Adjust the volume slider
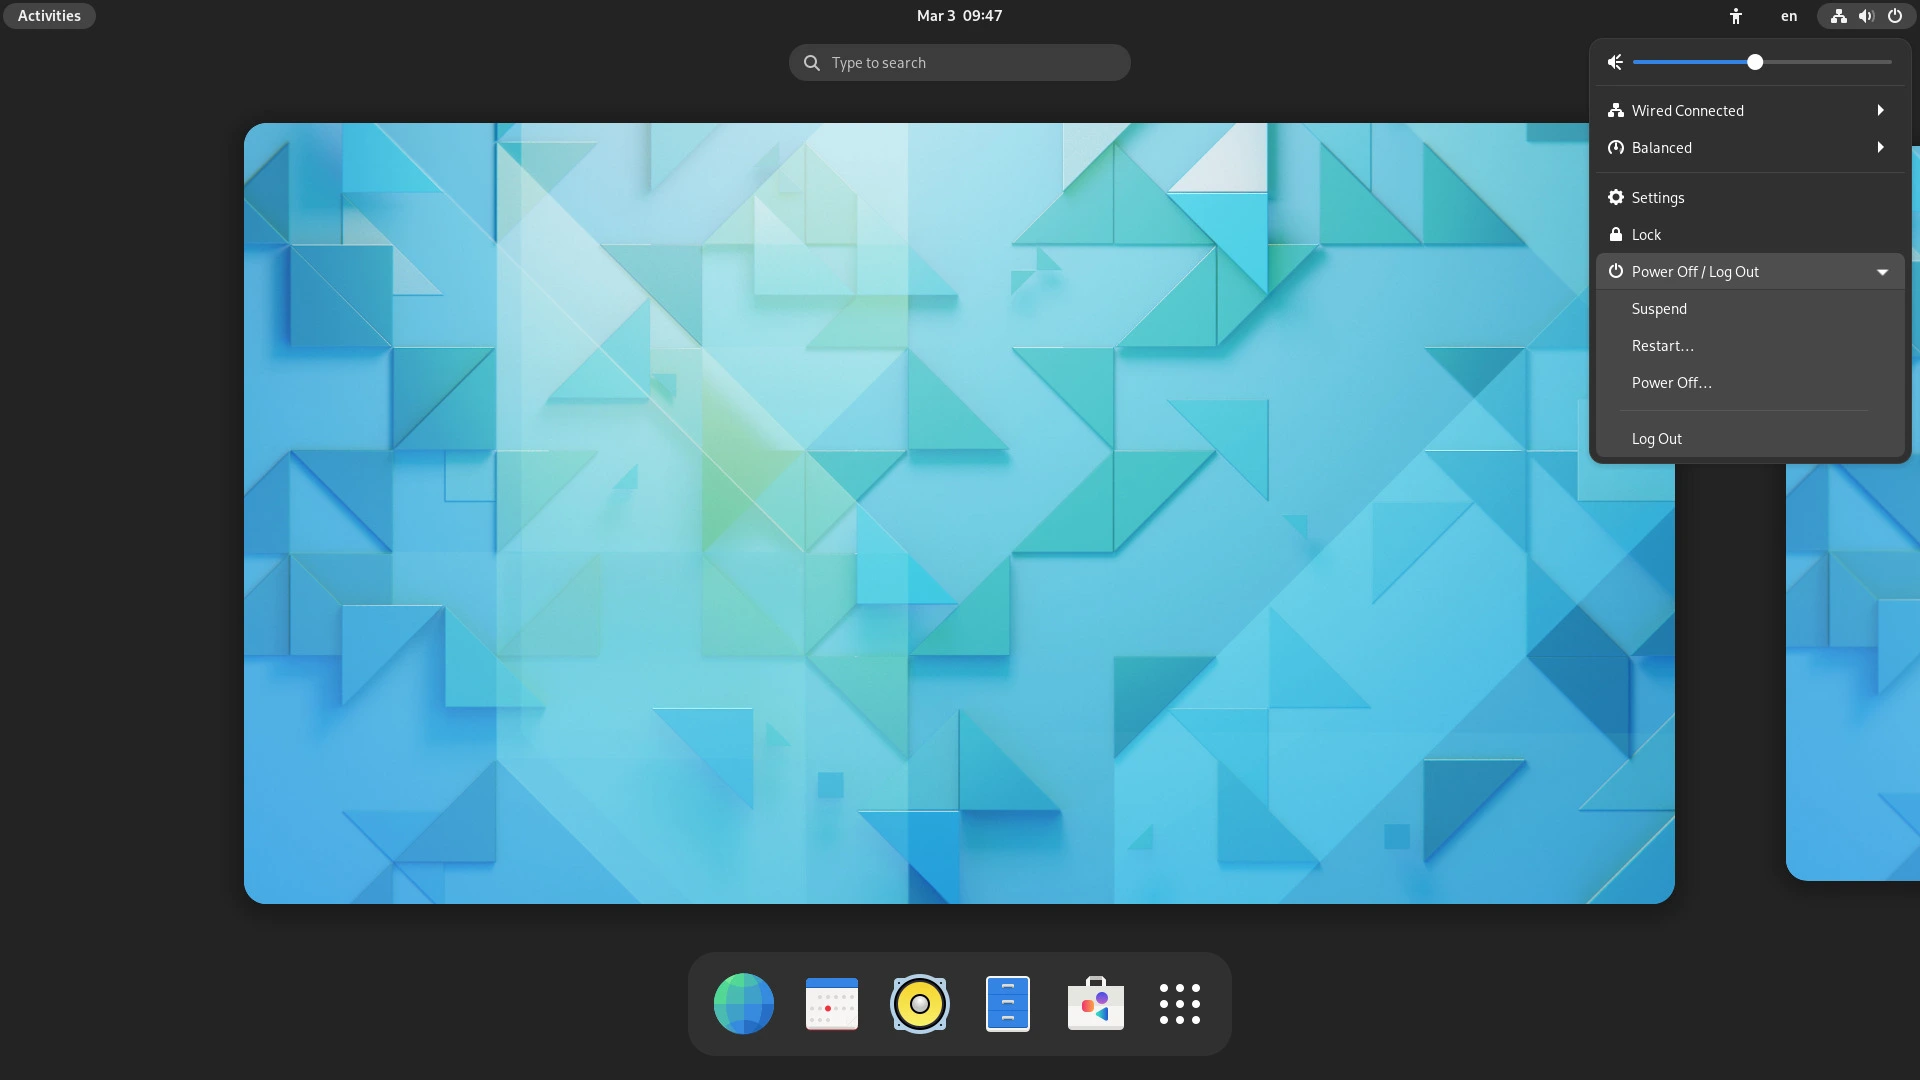Viewport: 1920px width, 1080px height. (x=1754, y=62)
